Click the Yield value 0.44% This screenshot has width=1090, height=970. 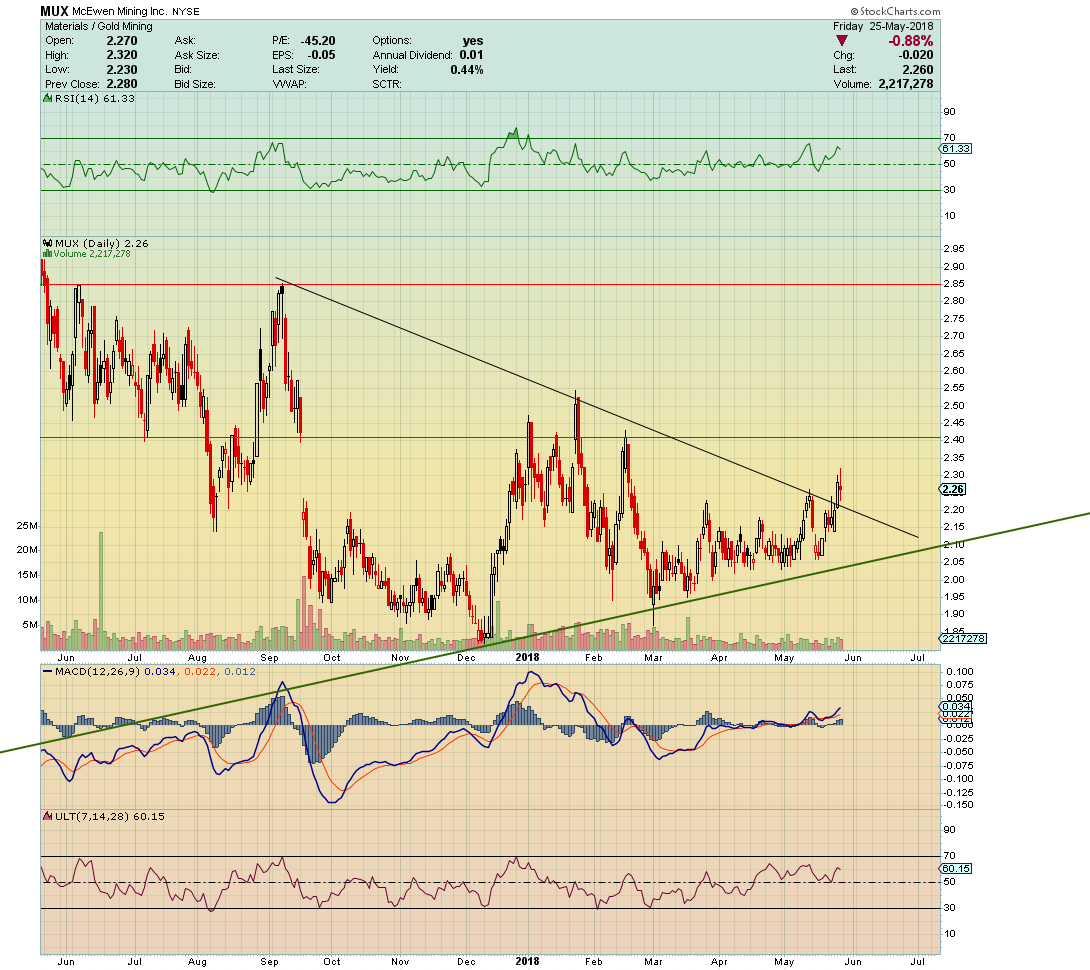[x=466, y=70]
